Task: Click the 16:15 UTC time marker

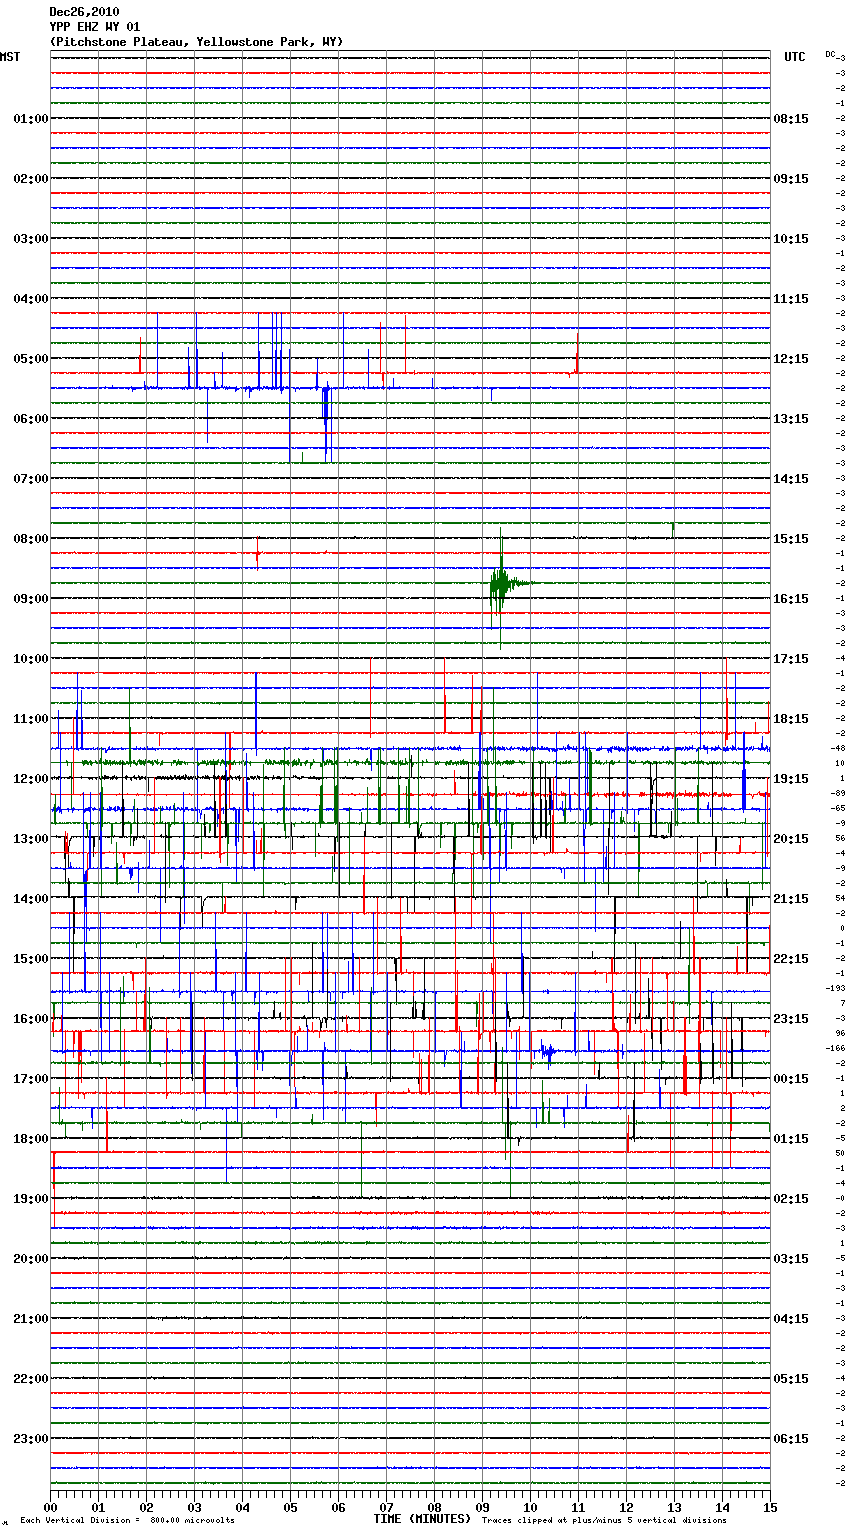Action: [791, 599]
